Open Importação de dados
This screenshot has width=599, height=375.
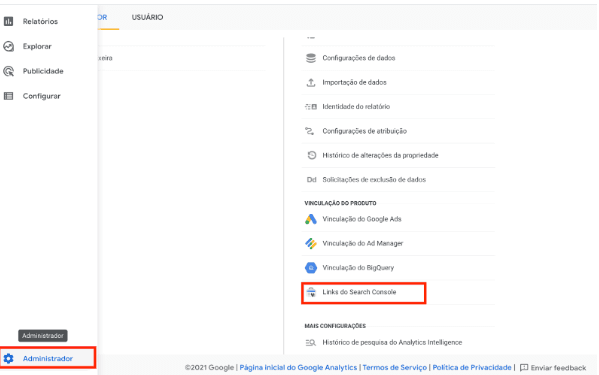(x=355, y=82)
